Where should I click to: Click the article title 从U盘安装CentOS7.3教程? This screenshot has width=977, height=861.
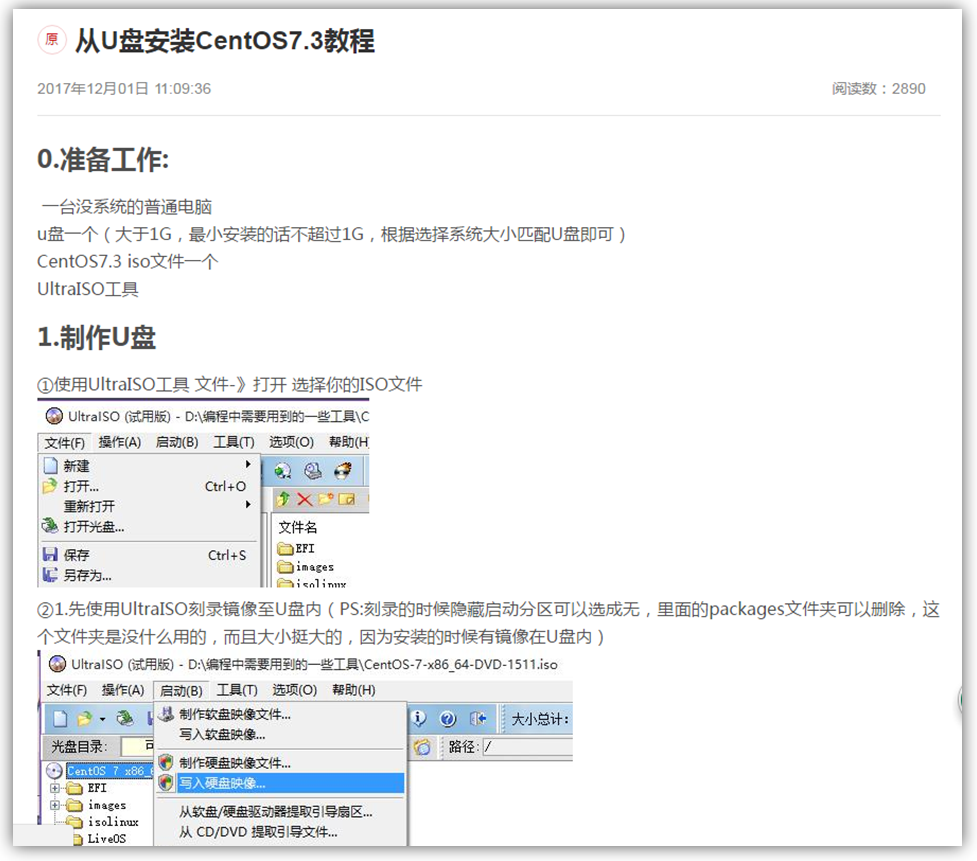coord(224,40)
